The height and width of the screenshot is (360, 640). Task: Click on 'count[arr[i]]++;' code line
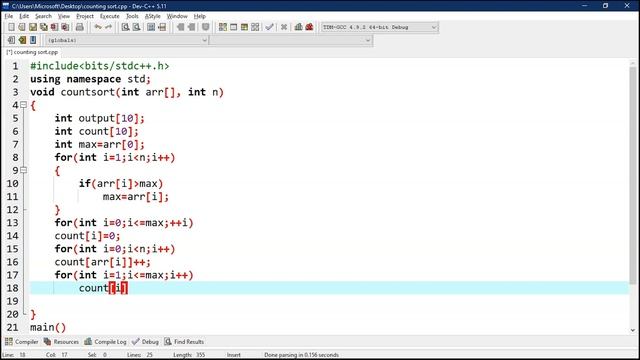102,262
